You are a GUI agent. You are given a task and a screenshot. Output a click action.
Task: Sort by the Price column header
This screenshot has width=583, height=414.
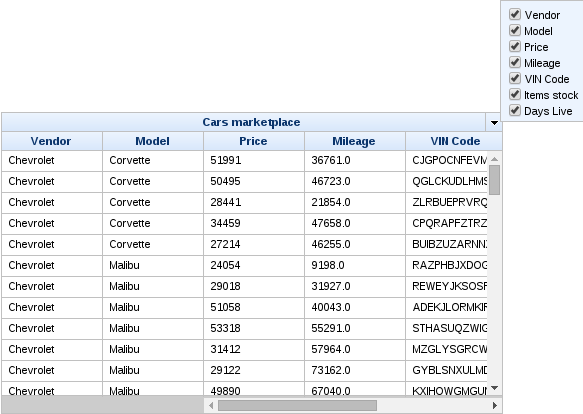[x=254, y=141]
